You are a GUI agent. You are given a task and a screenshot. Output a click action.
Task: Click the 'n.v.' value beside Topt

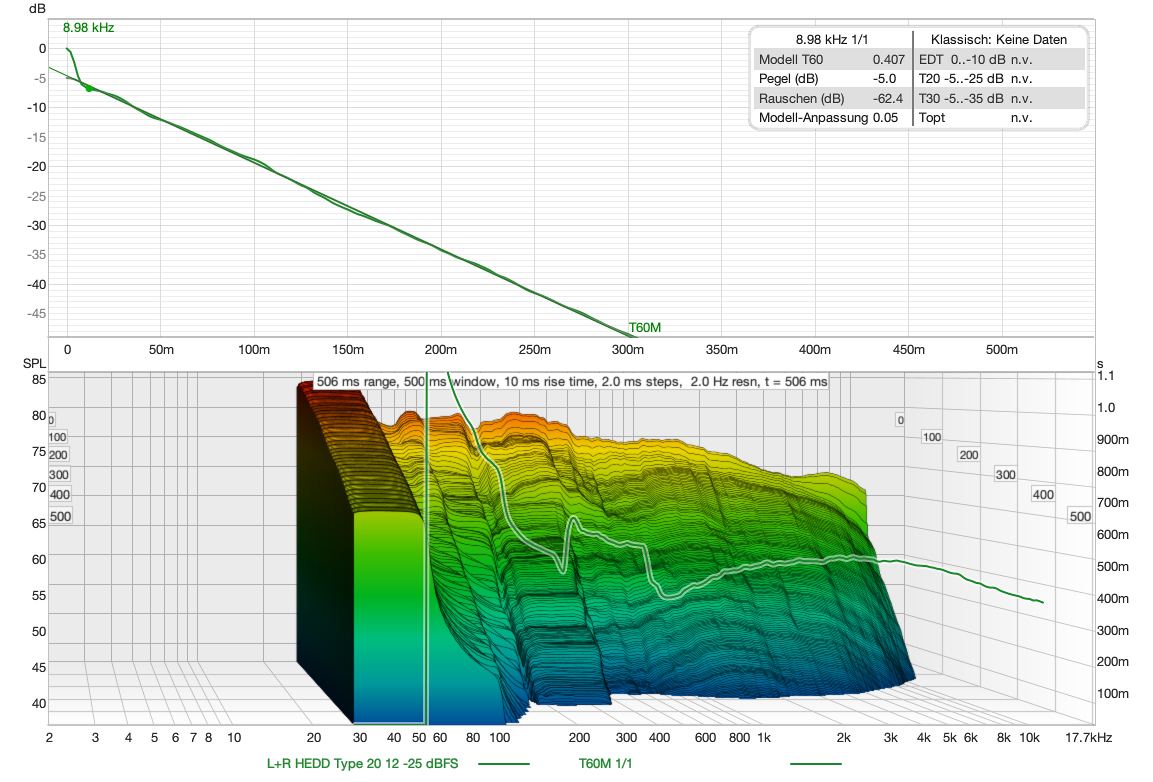(1021, 118)
